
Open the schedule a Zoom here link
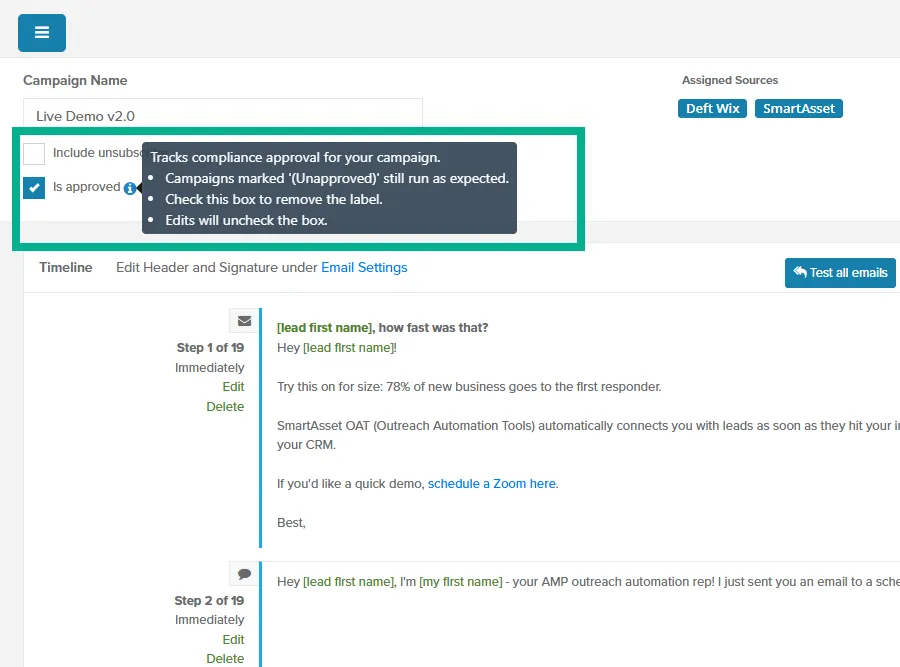click(x=492, y=484)
